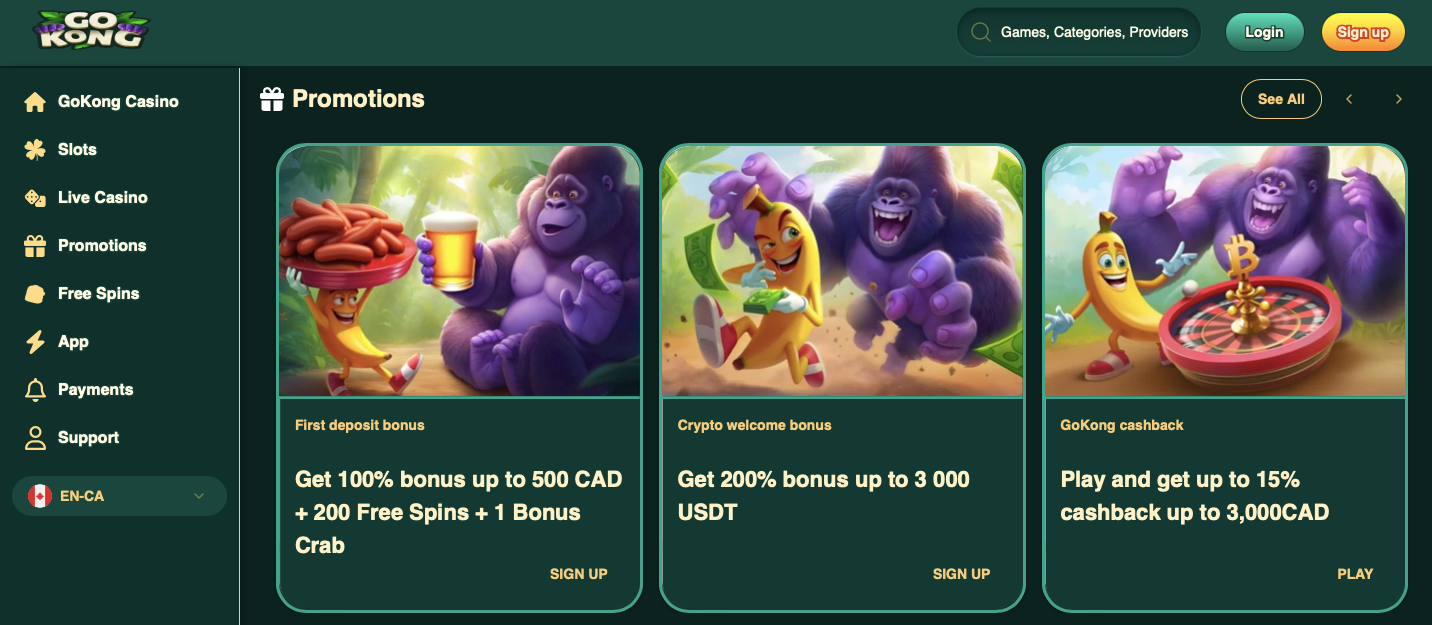1432x625 pixels.
Task: Click the Payments bell icon
Action: pyautogui.click(x=35, y=389)
